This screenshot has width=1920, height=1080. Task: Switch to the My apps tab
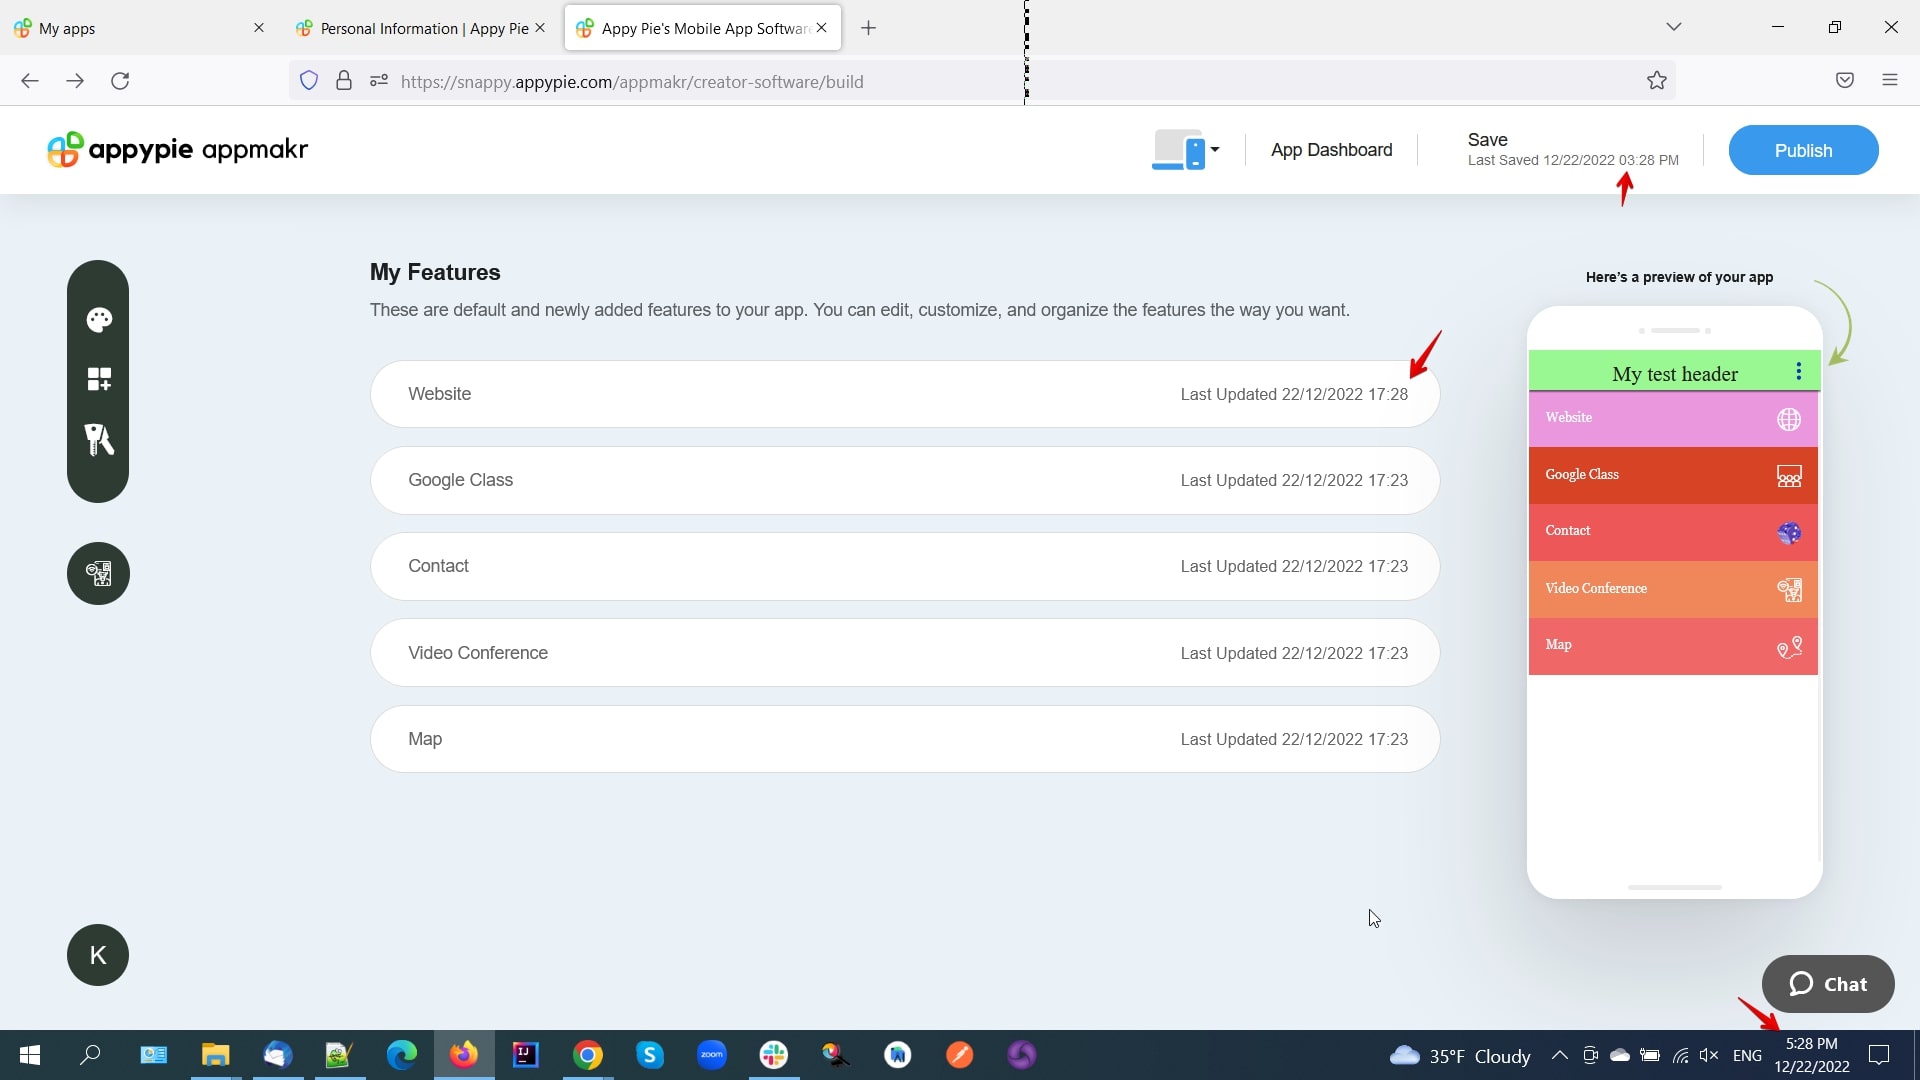pos(140,28)
